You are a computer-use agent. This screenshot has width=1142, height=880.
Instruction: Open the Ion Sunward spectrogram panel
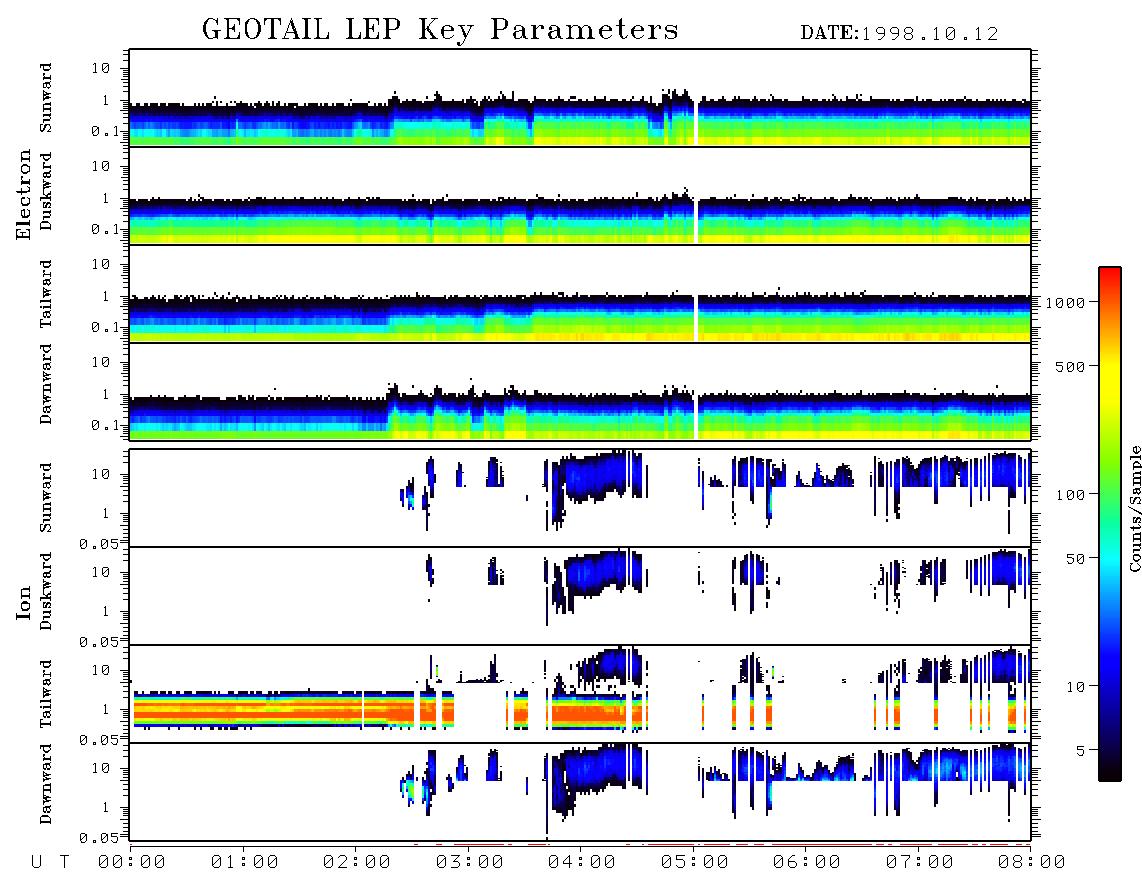click(580, 498)
